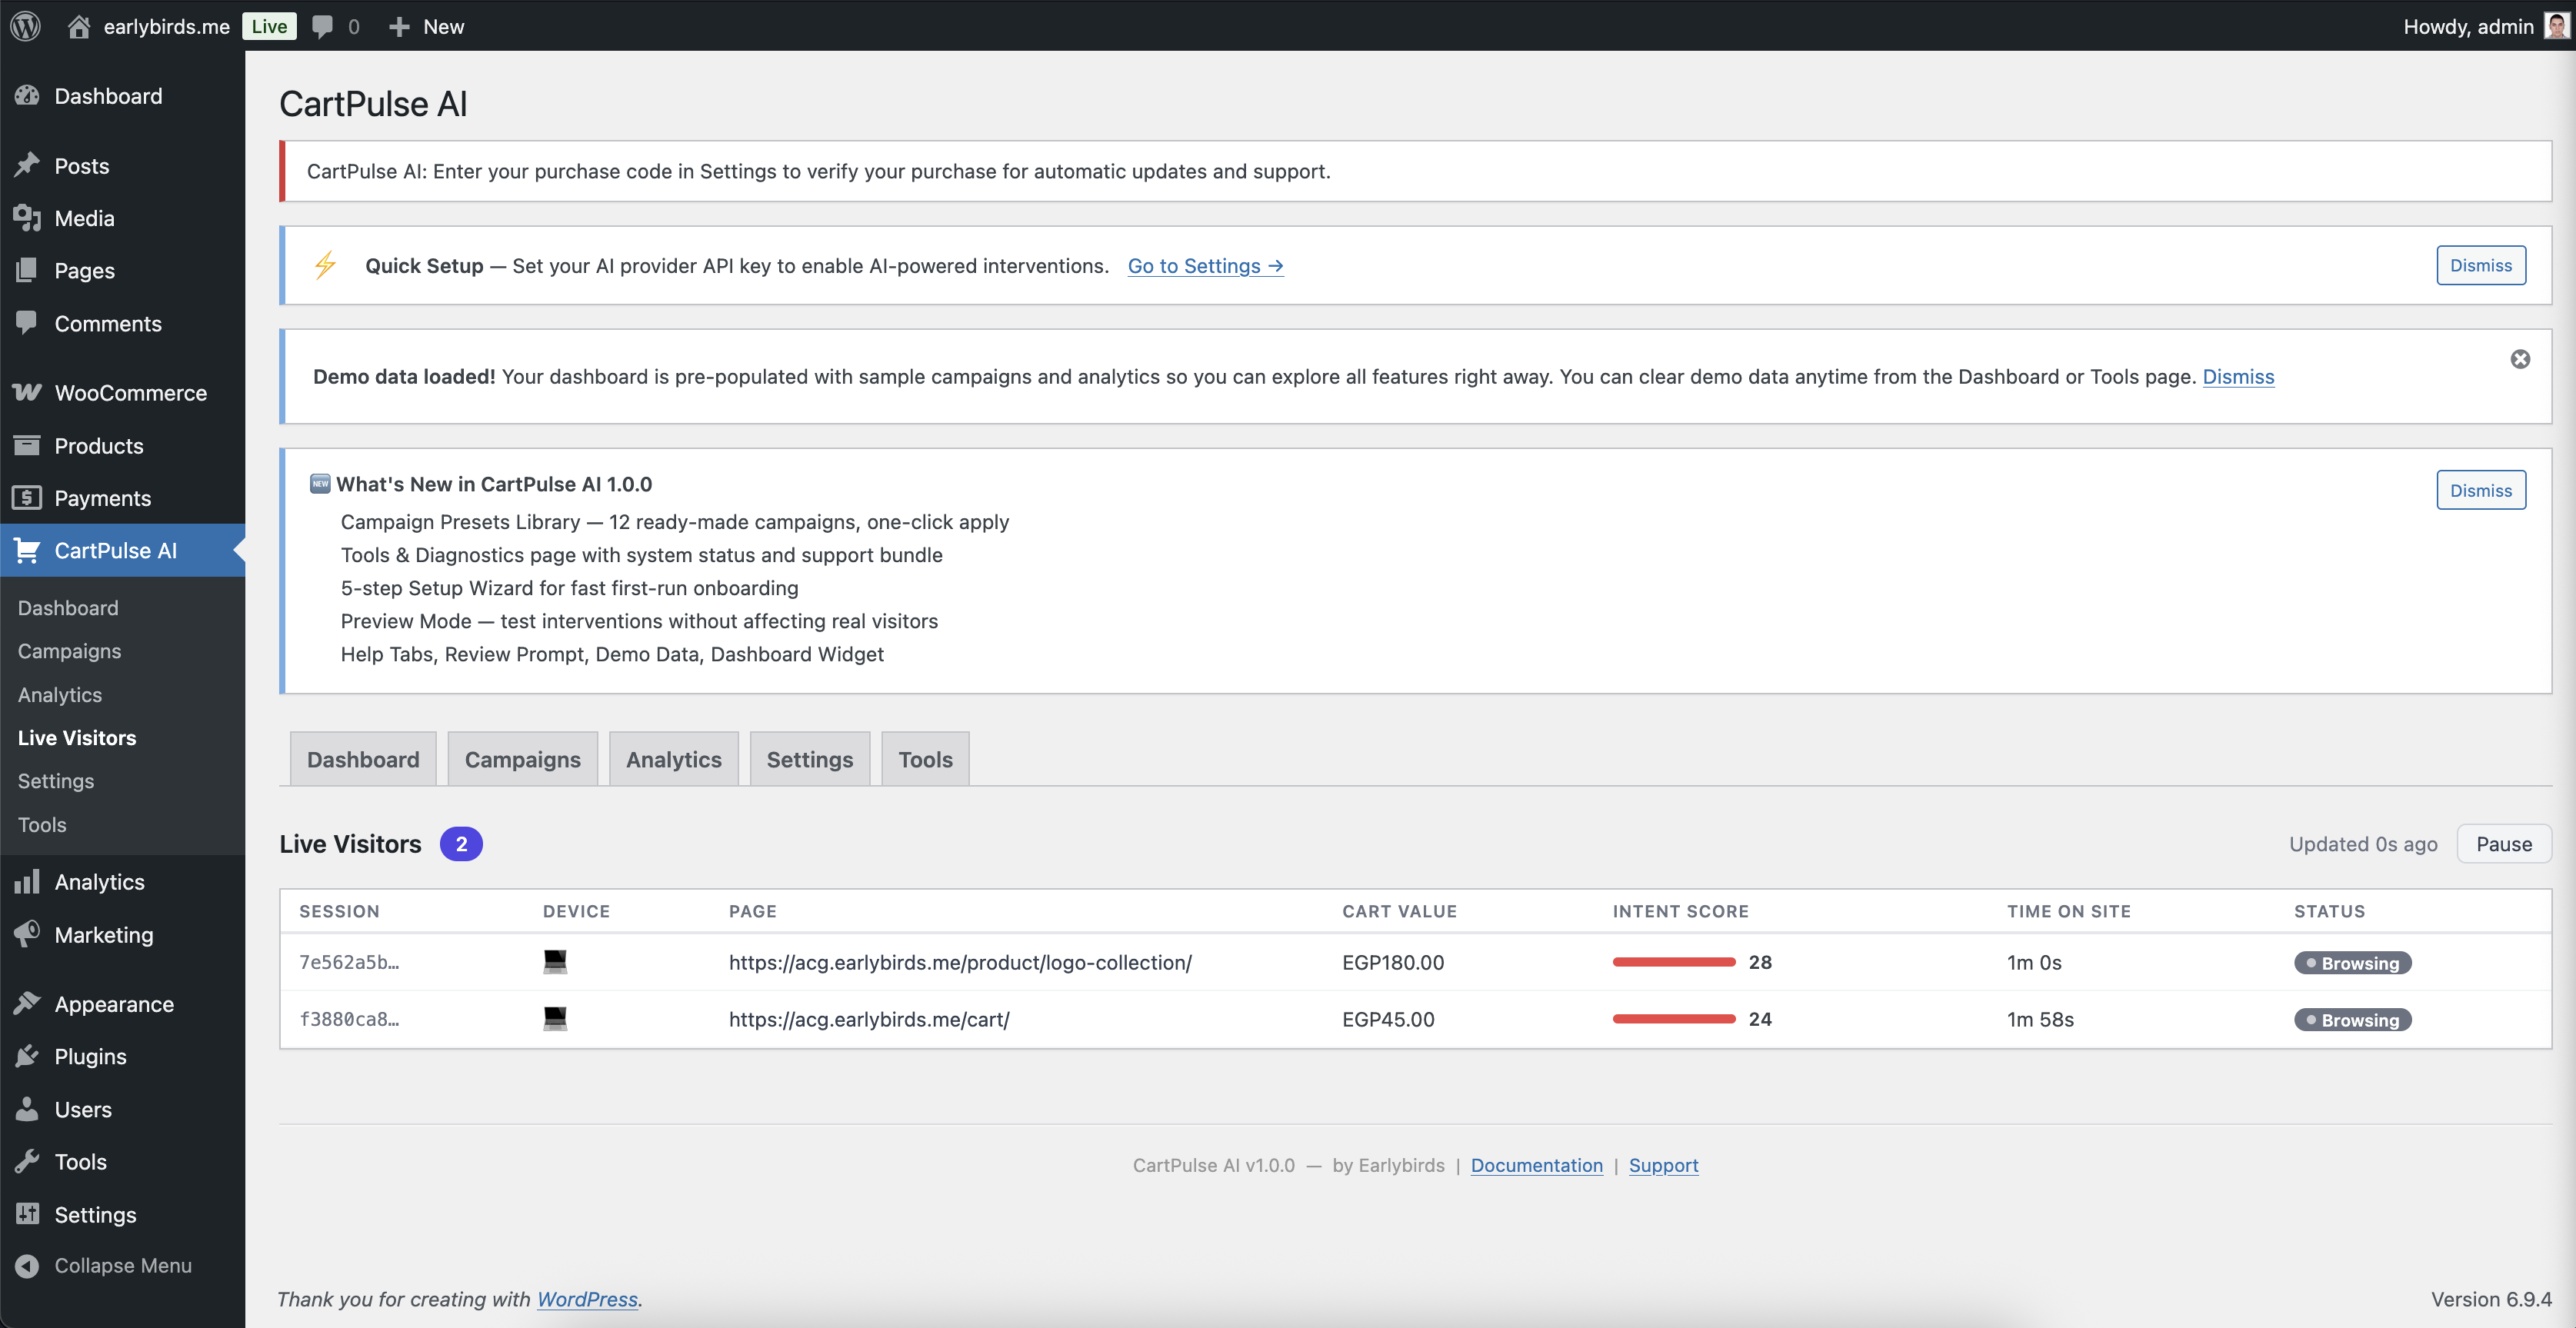Click the CartPulse AI cart icon

(27, 550)
